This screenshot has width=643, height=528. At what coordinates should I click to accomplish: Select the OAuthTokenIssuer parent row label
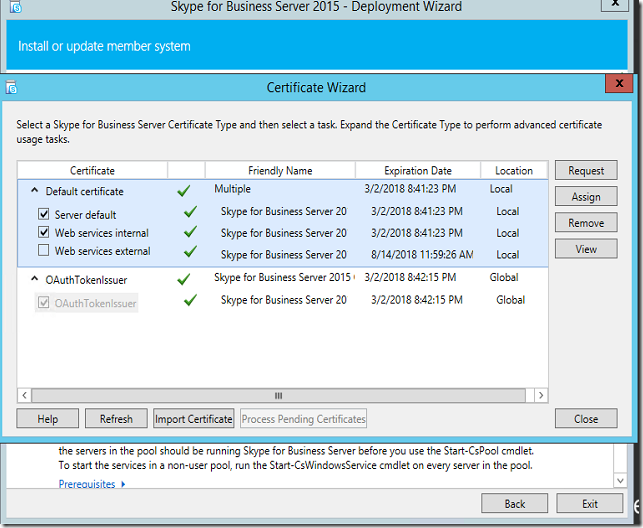(86, 280)
